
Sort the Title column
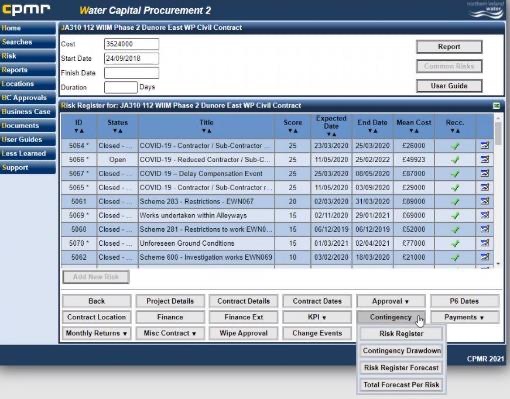[x=206, y=131]
